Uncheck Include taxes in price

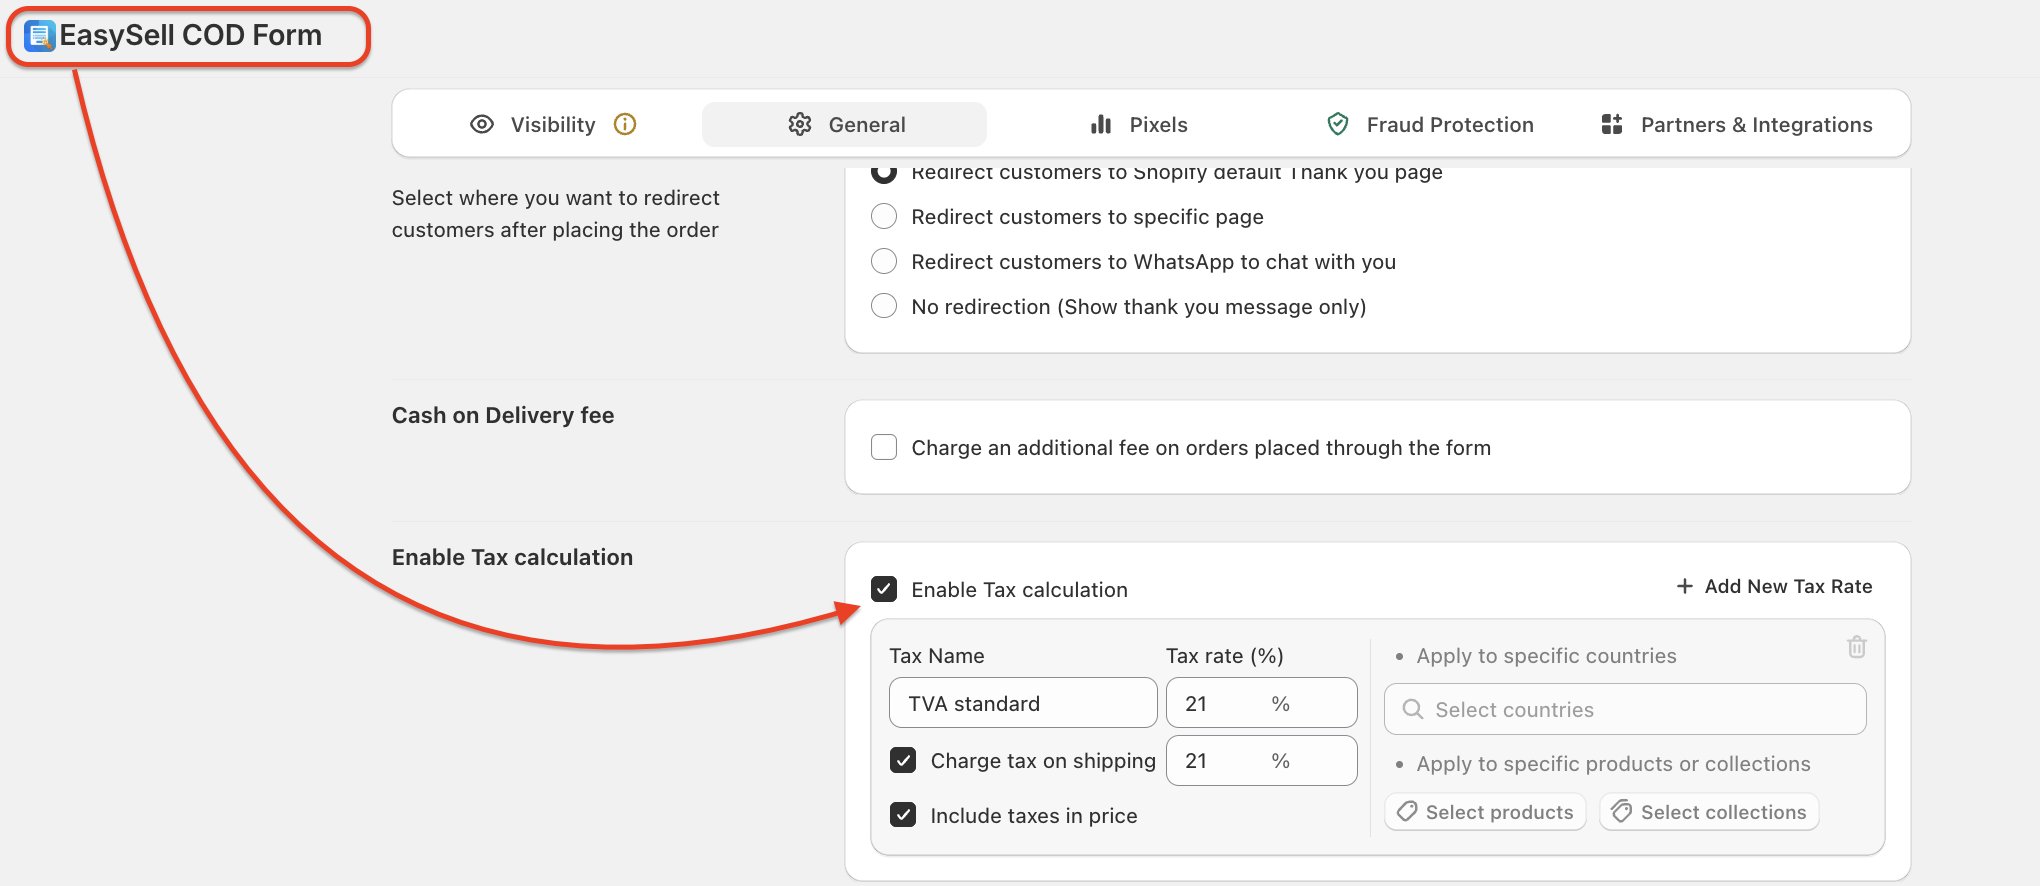pyautogui.click(x=903, y=815)
